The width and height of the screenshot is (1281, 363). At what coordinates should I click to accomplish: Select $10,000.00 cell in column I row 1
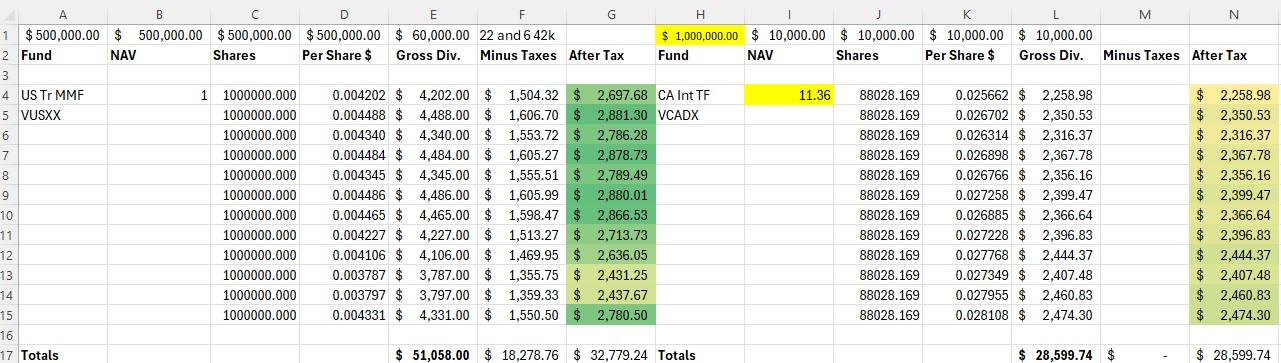[788, 35]
